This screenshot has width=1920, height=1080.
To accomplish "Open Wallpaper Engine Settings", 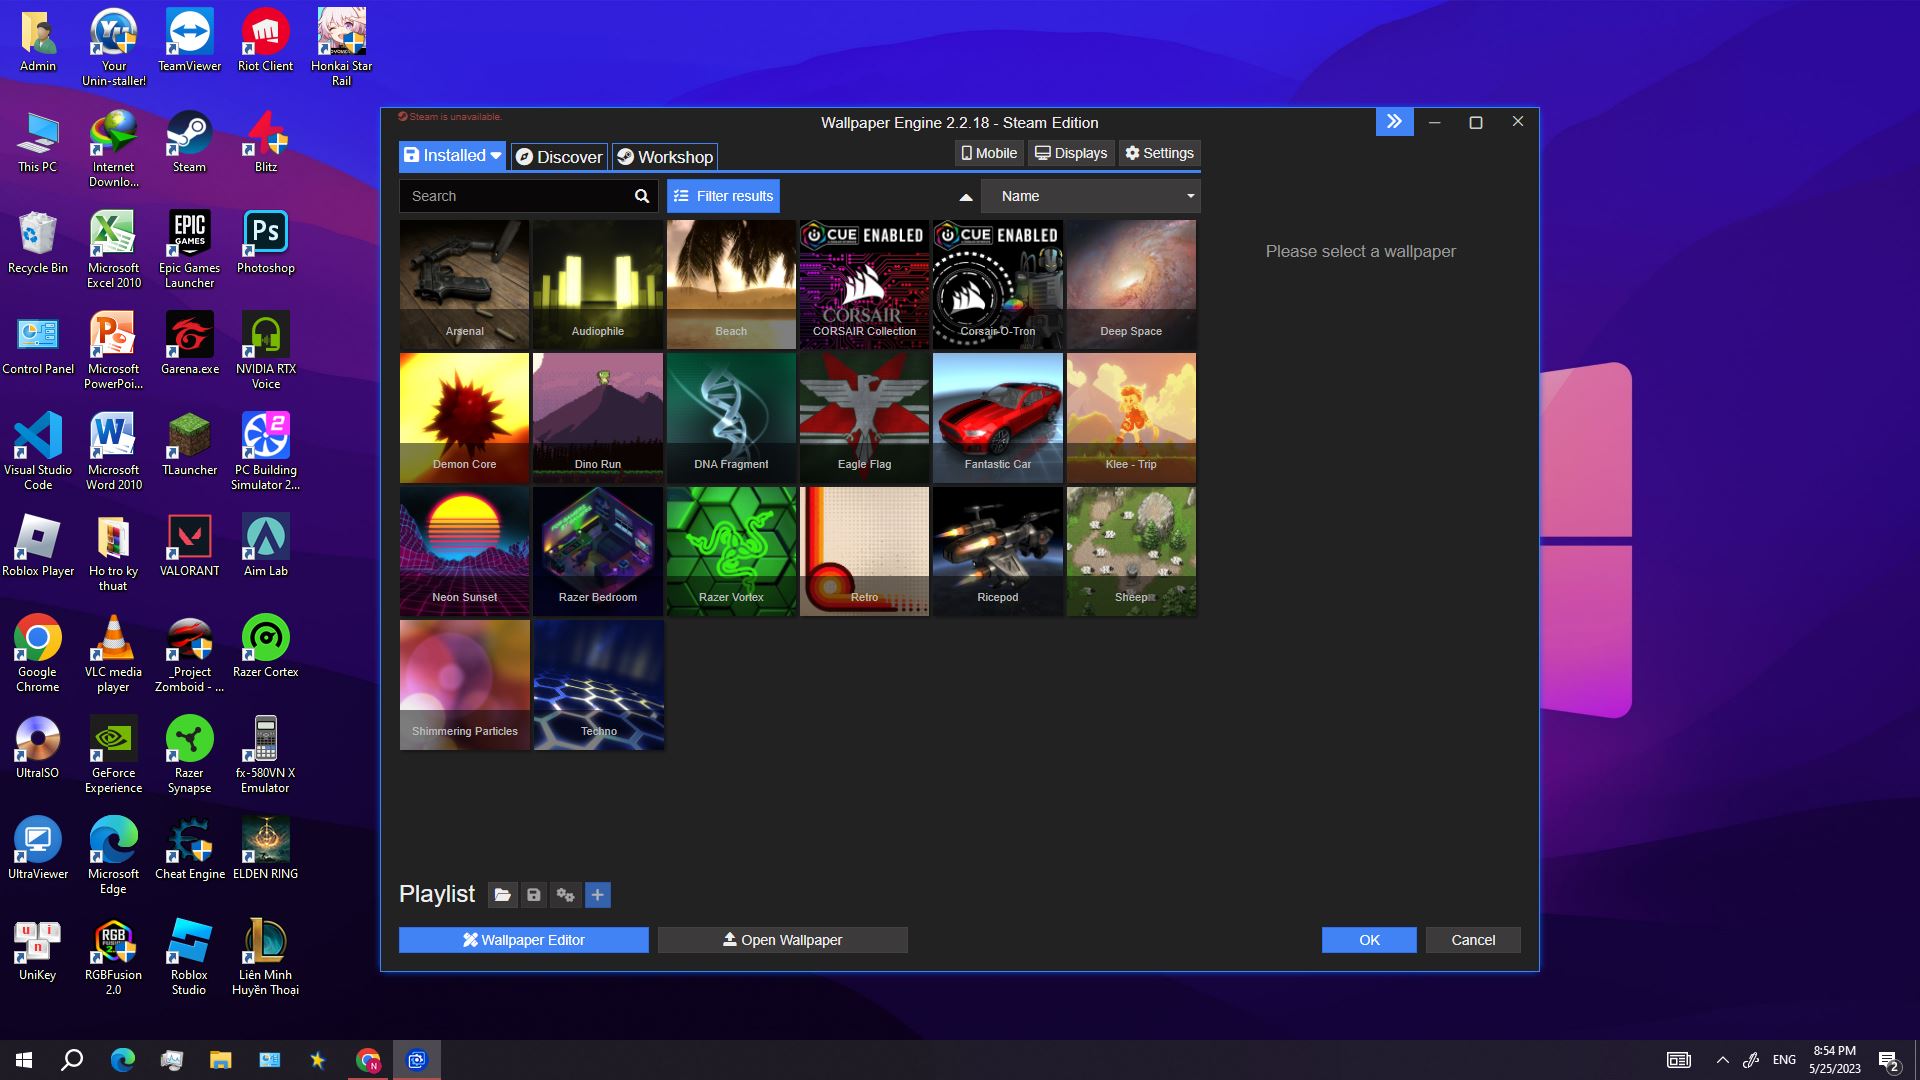I will (1159, 153).
